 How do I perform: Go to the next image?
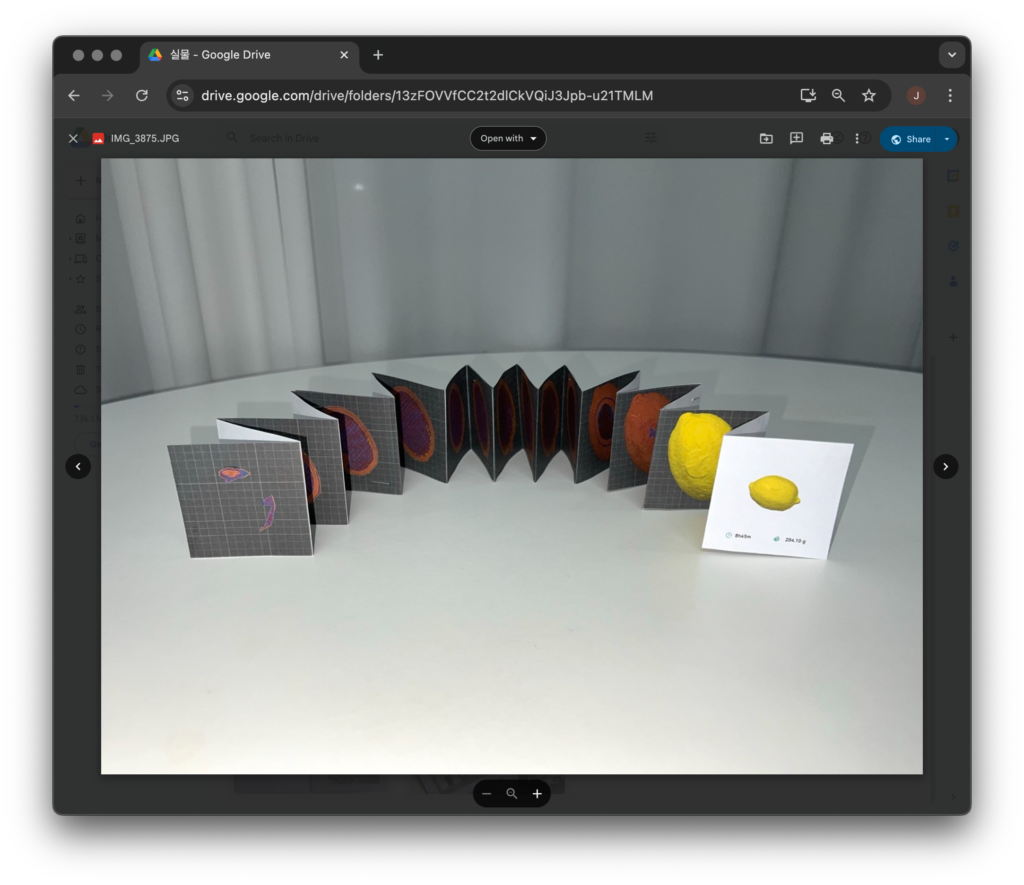pos(945,466)
